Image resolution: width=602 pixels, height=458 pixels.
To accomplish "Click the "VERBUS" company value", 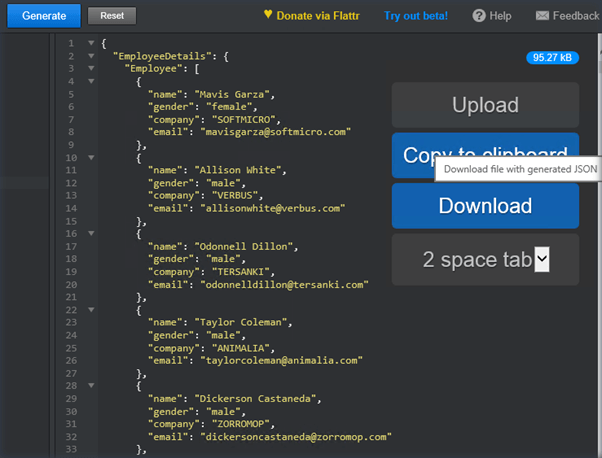I will point(235,195).
